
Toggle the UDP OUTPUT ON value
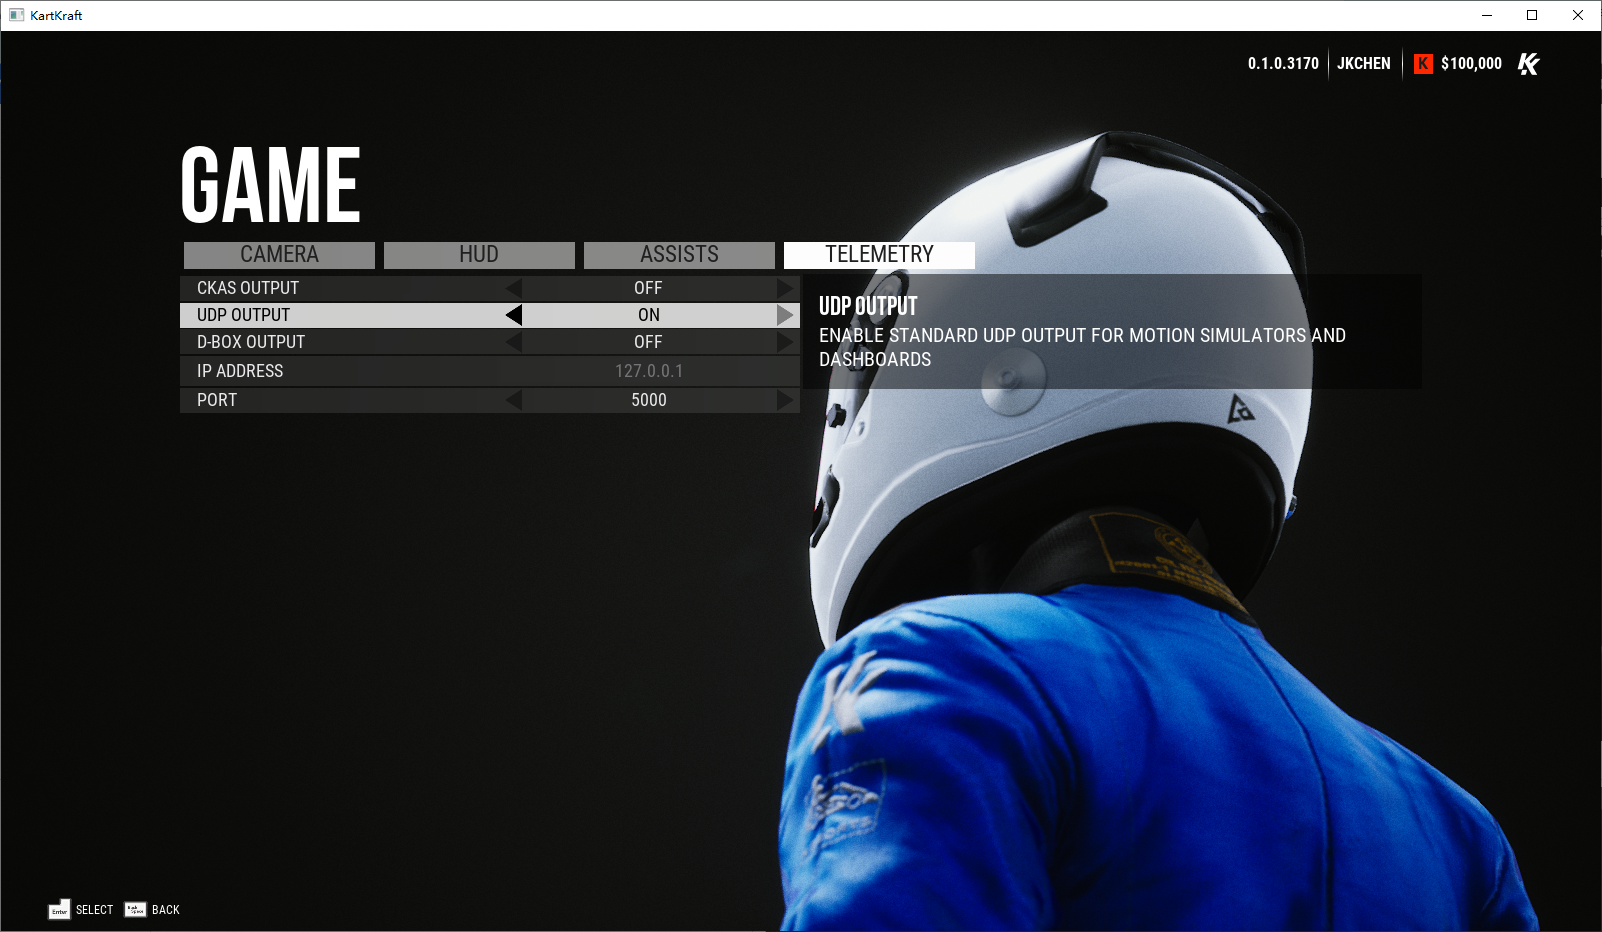pos(649,315)
